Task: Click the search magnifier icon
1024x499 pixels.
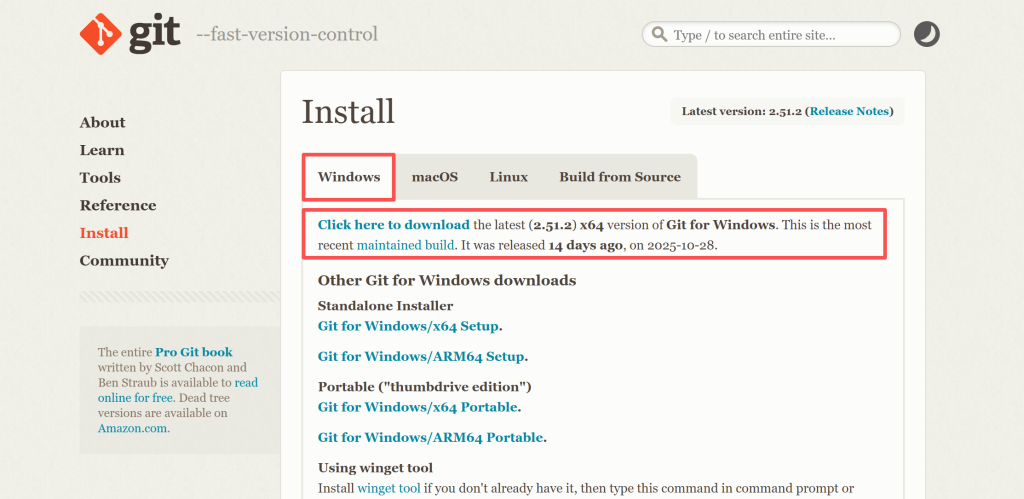Action: [659, 35]
